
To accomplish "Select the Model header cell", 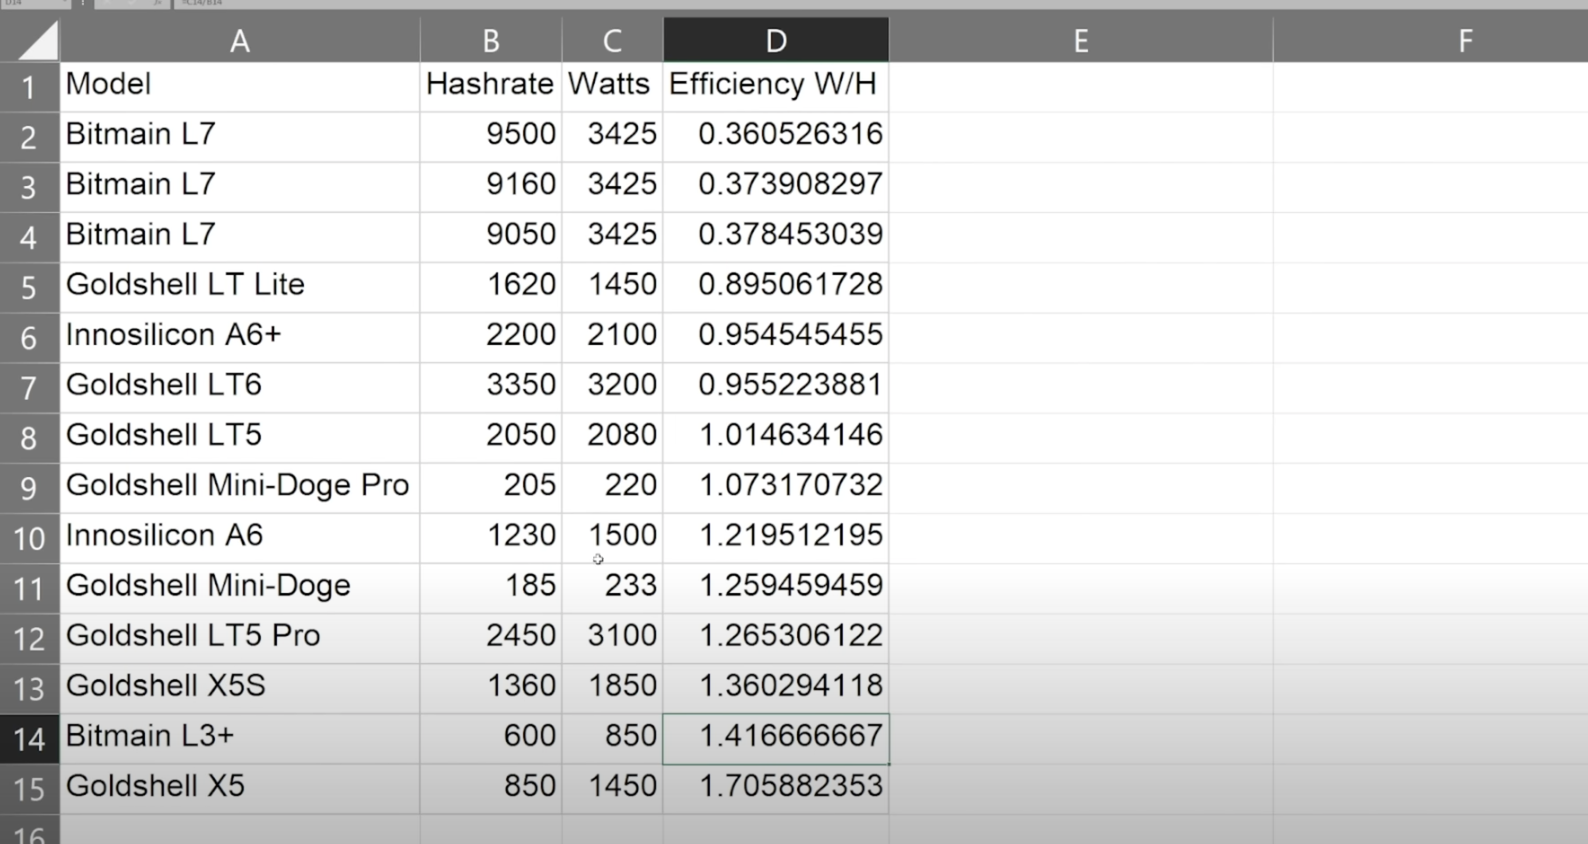I will [x=239, y=85].
